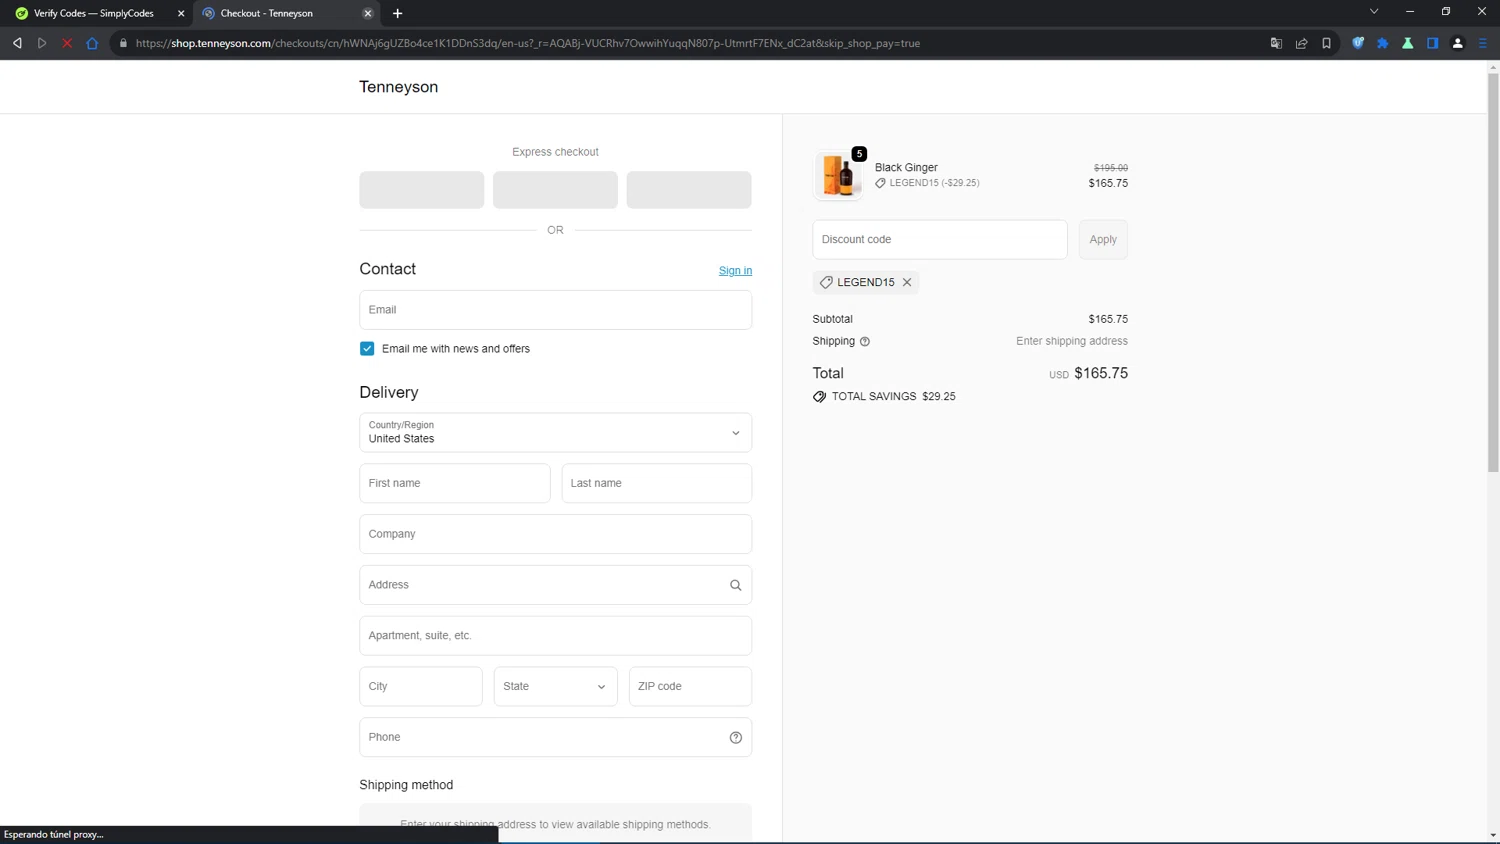This screenshot has height=844, width=1500.
Task: Focus the Last name field
Action: pos(657,483)
